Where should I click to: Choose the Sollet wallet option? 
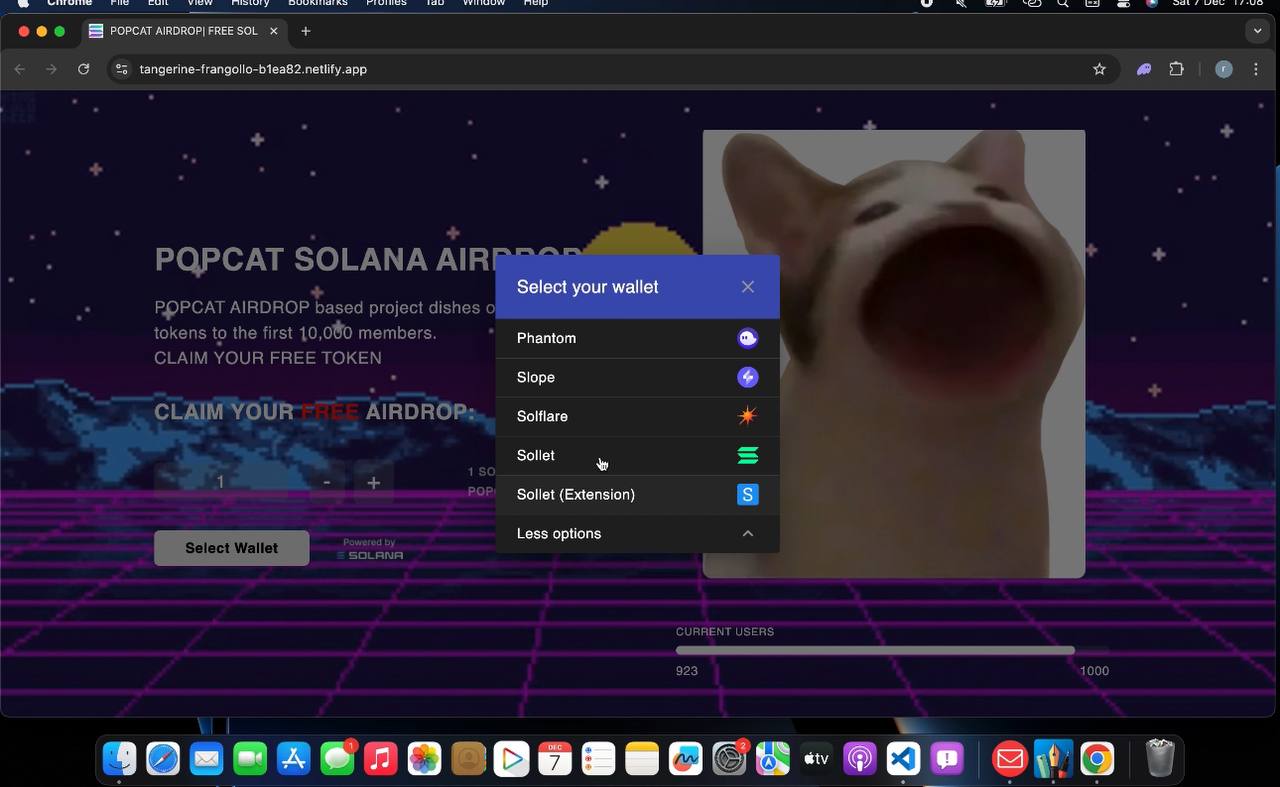638,455
